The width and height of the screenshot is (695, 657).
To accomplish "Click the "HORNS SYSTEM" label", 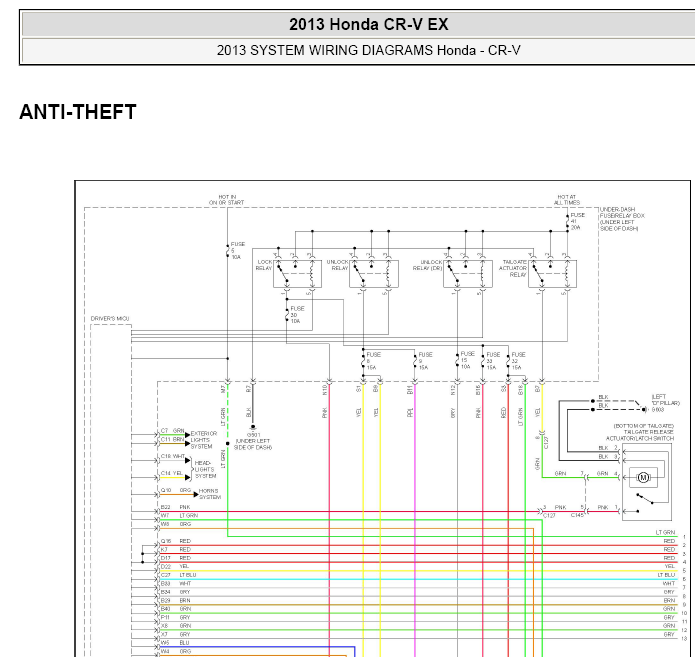I will [x=209, y=494].
